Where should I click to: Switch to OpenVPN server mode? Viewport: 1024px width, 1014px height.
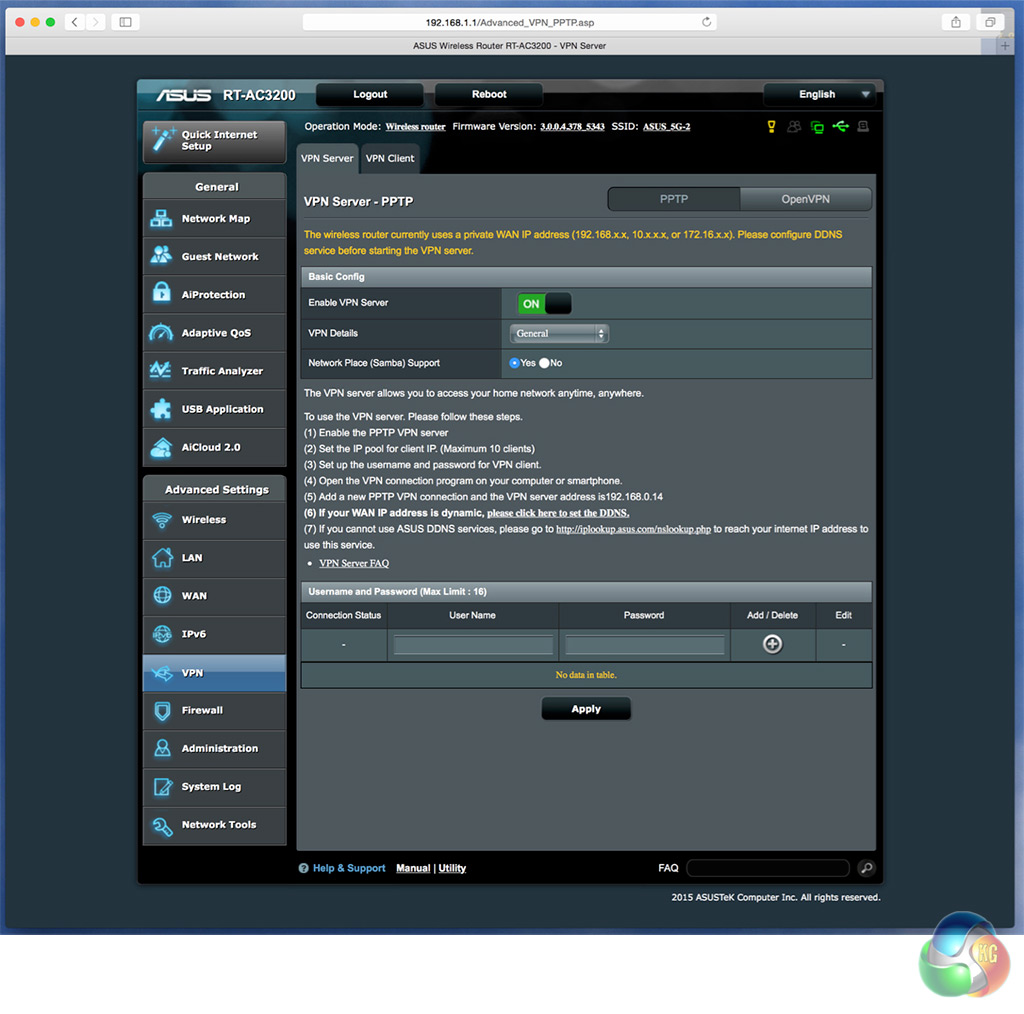805,199
